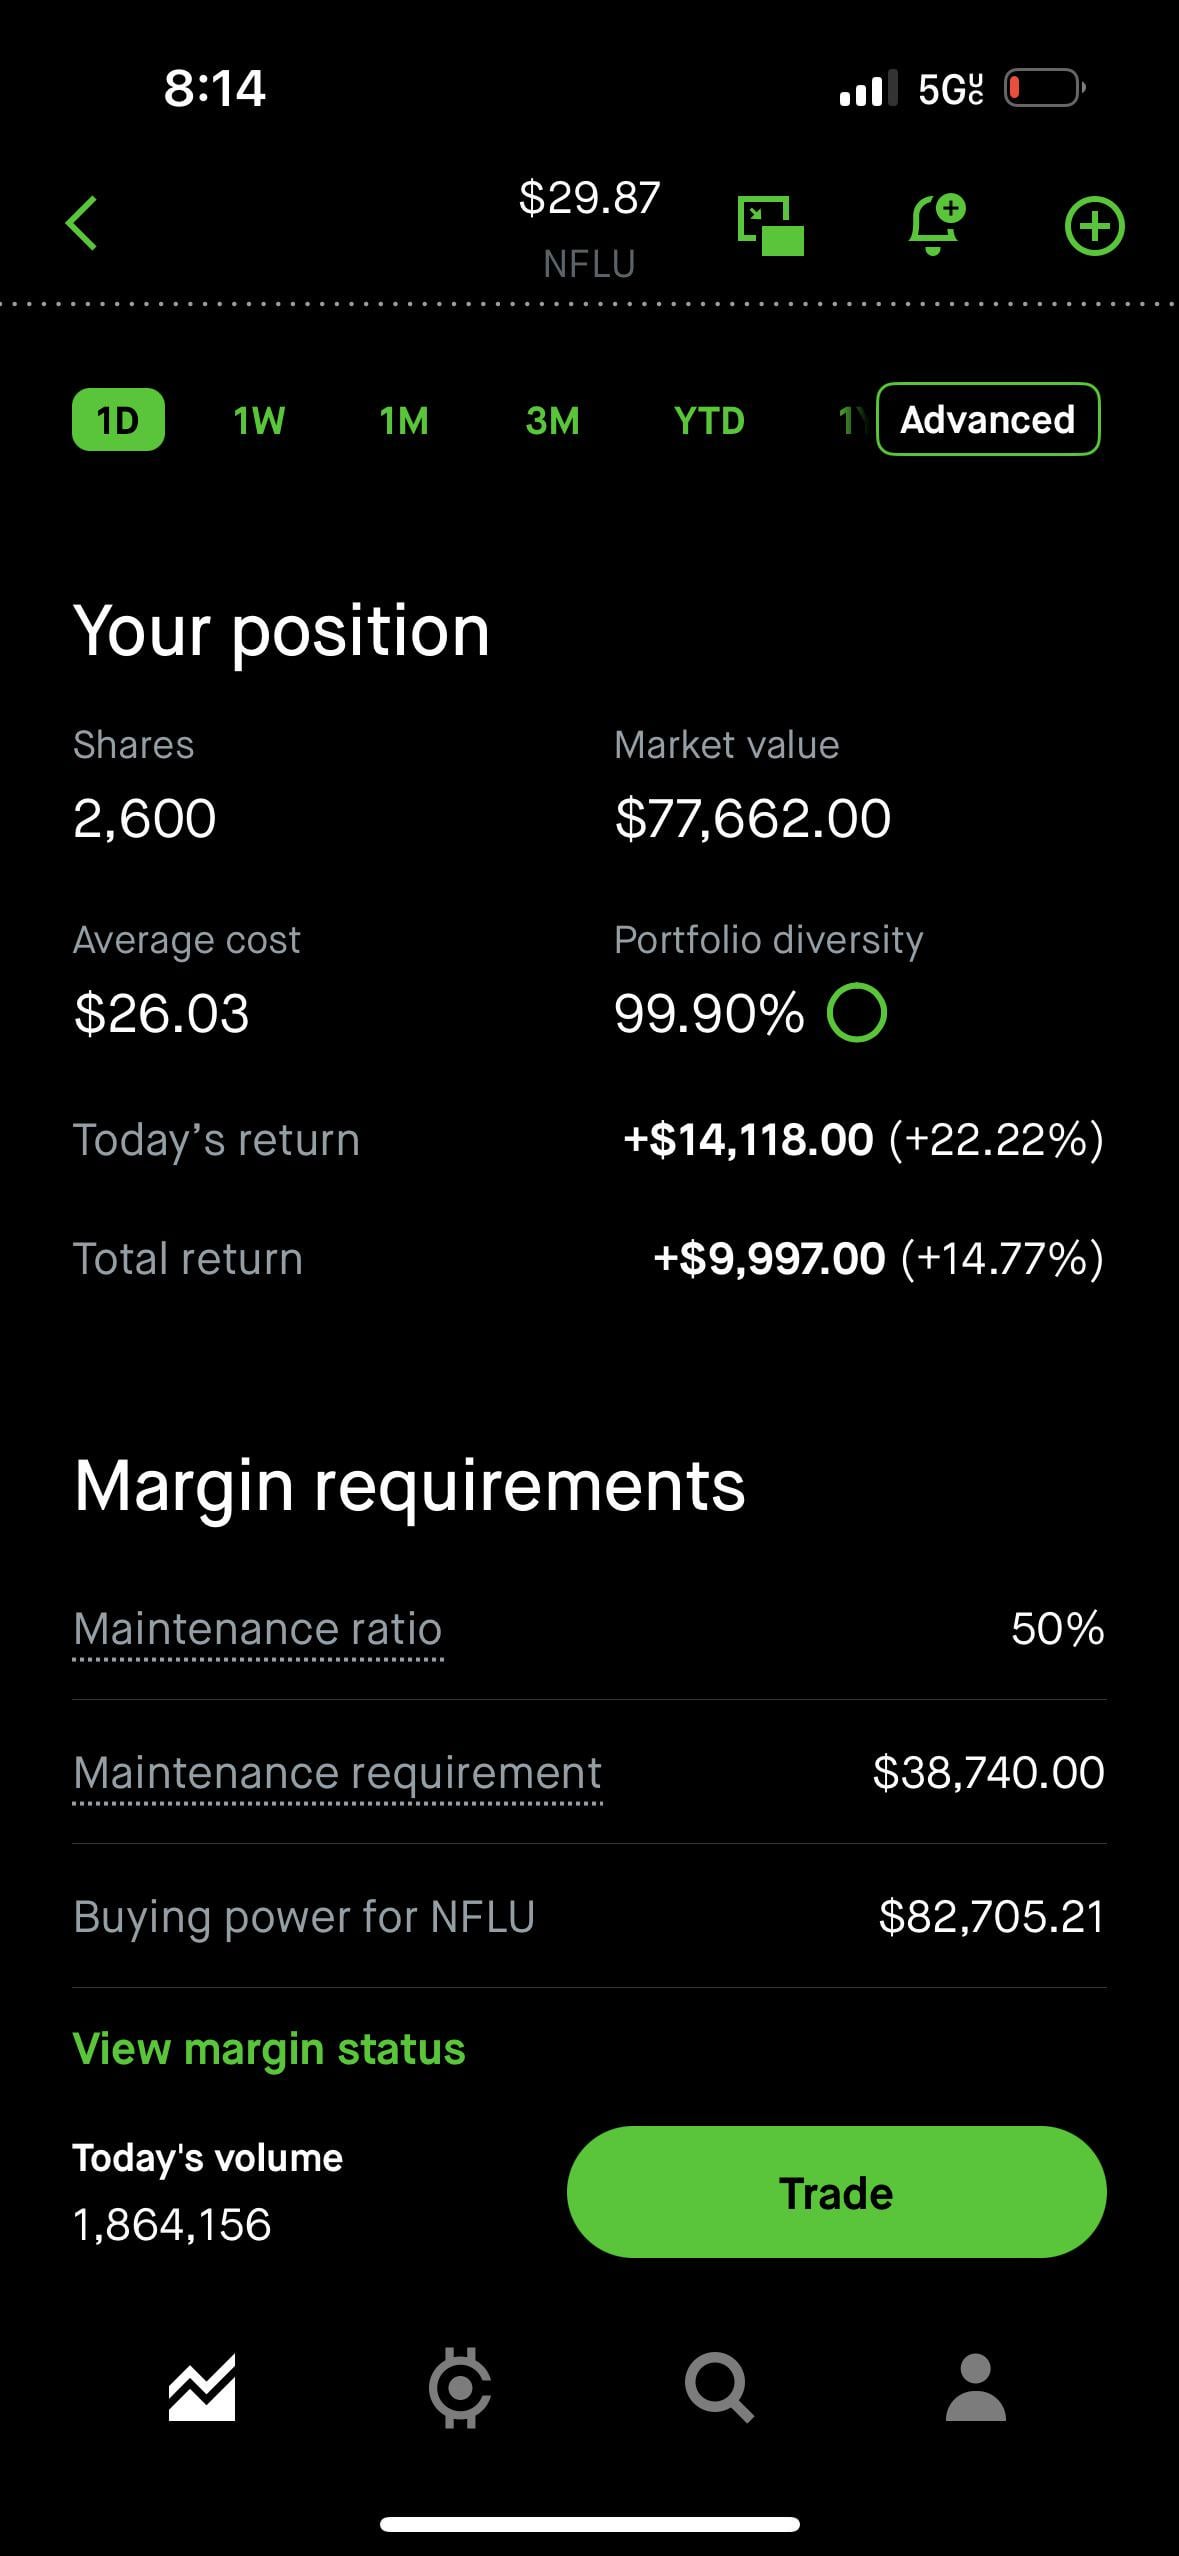
Task: Select the 1D chart range
Action: click(x=118, y=420)
